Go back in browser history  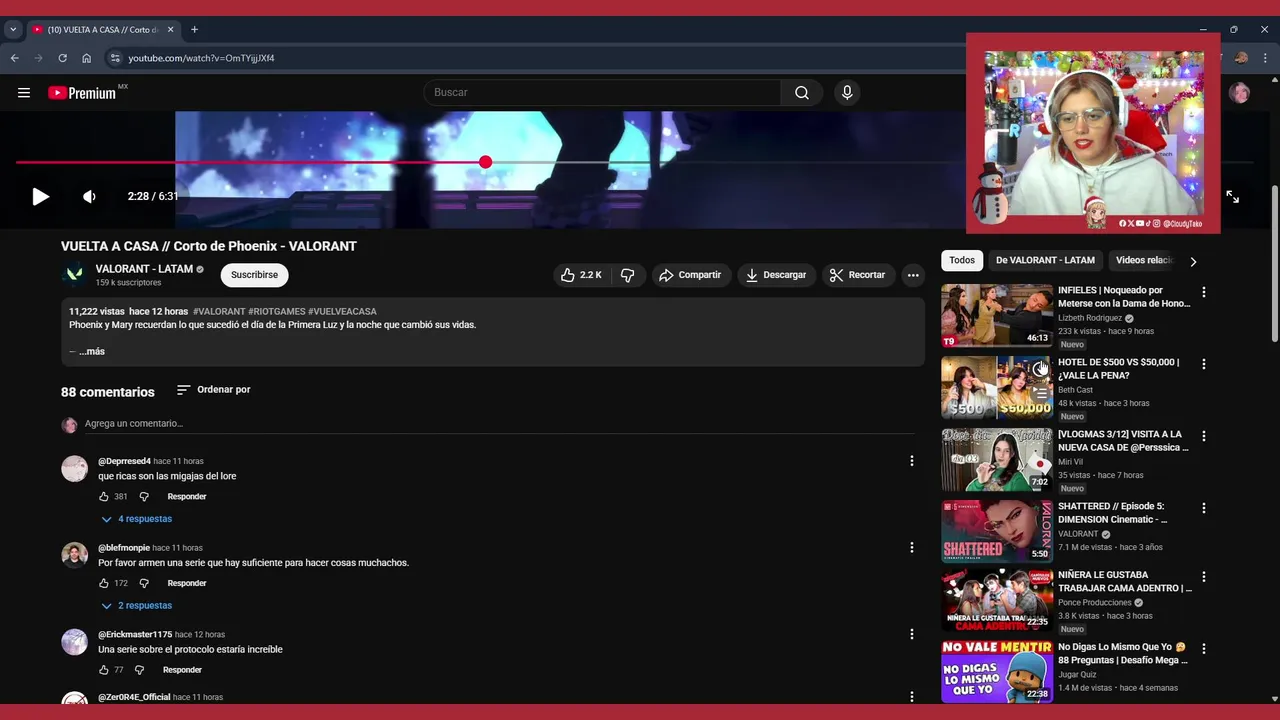pyautogui.click(x=15, y=58)
